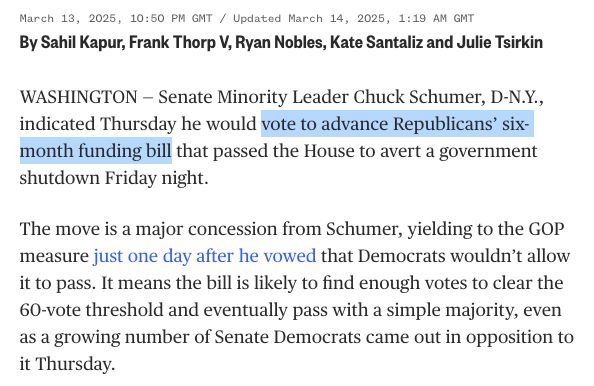Click the WASHINGTON dateline word

tap(78, 97)
